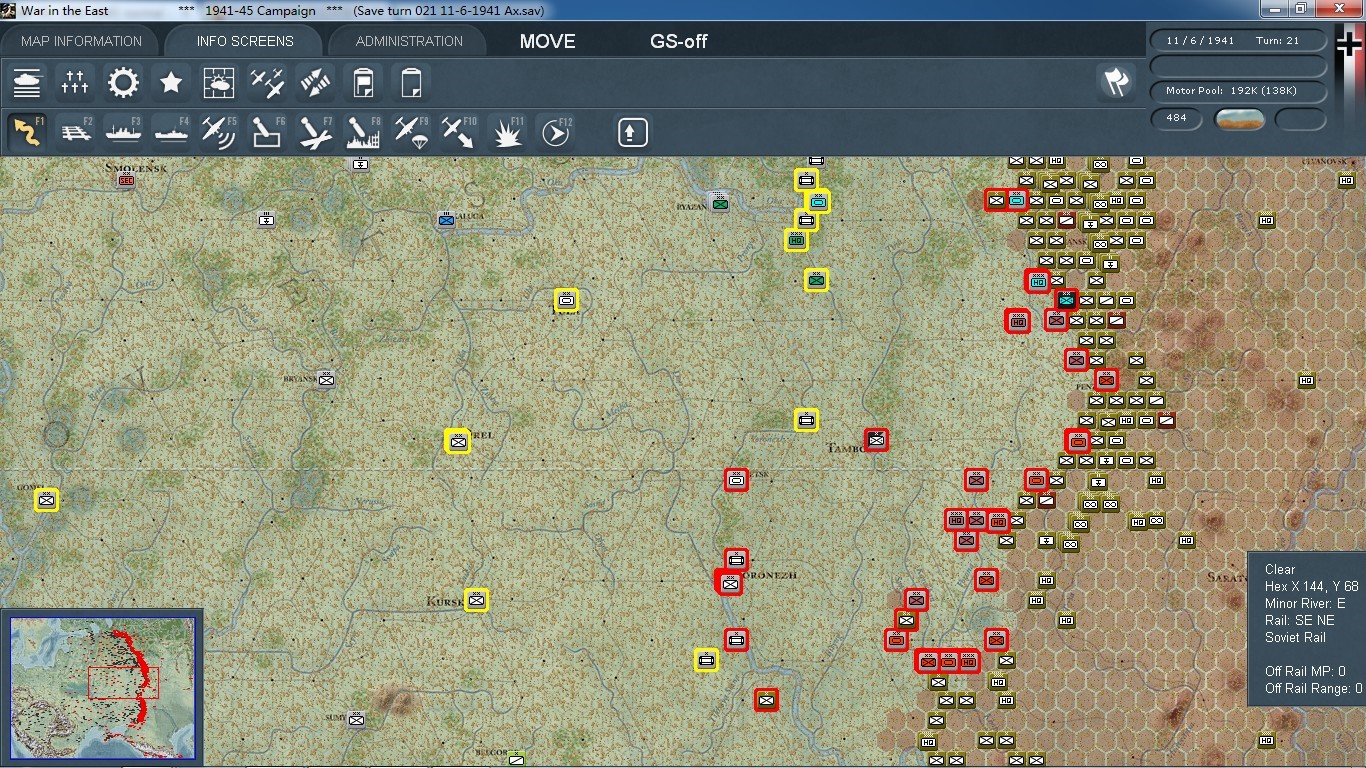Click the Rail: SE NE text
Image resolution: width=1366 pixels, height=768 pixels.
[1299, 620]
